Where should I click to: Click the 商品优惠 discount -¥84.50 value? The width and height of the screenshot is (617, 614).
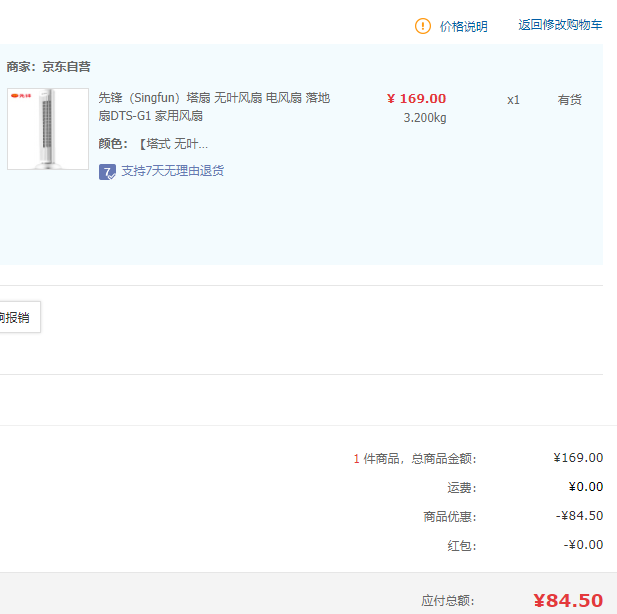[579, 516]
